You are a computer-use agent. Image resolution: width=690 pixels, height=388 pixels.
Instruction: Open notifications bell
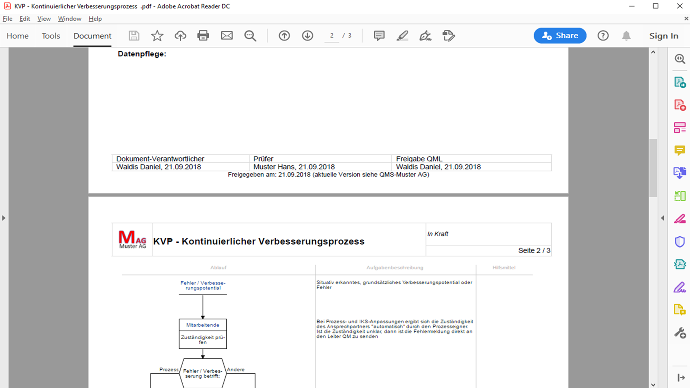pos(626,36)
